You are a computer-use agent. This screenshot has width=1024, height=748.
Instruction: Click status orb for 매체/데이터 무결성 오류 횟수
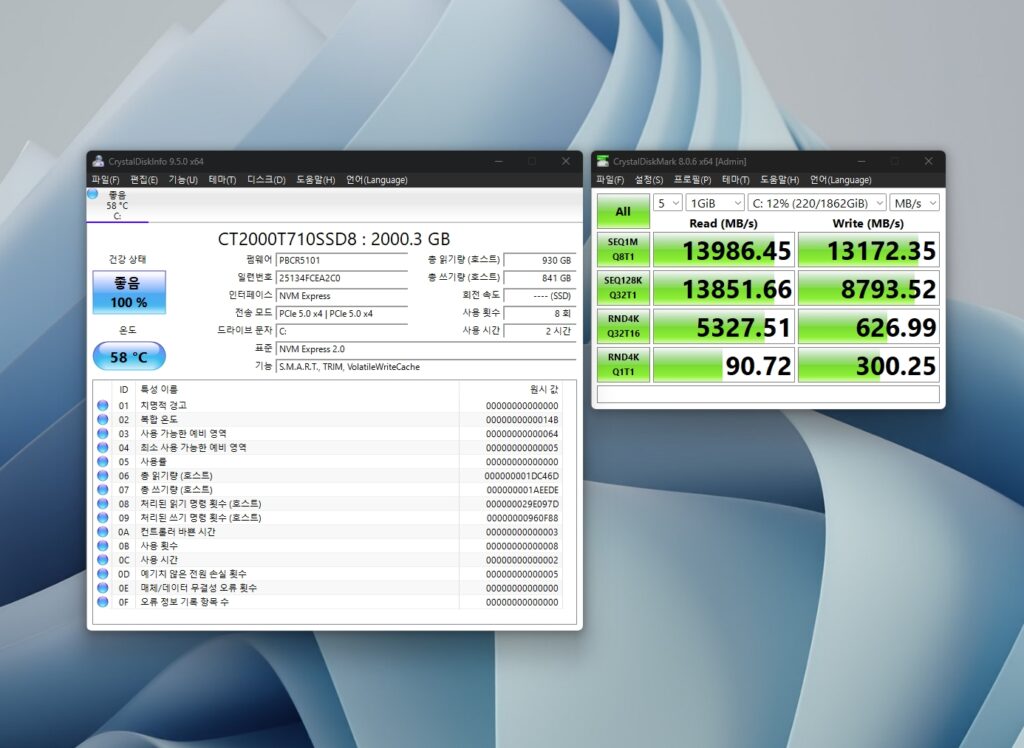[x=103, y=588]
